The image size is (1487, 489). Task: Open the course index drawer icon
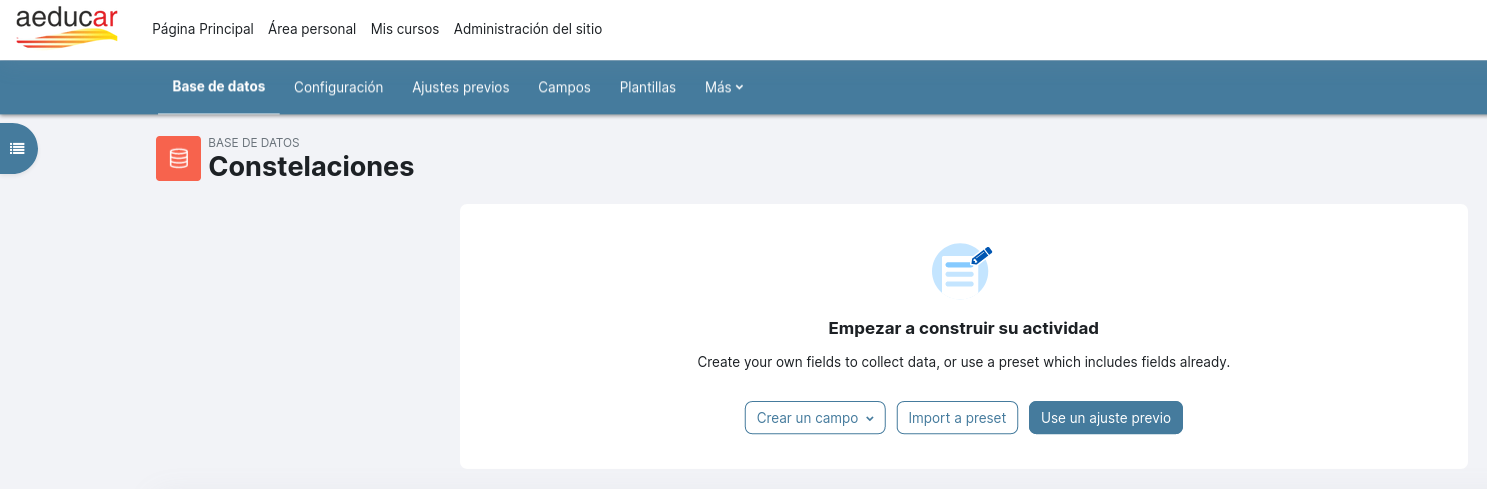coord(17,148)
